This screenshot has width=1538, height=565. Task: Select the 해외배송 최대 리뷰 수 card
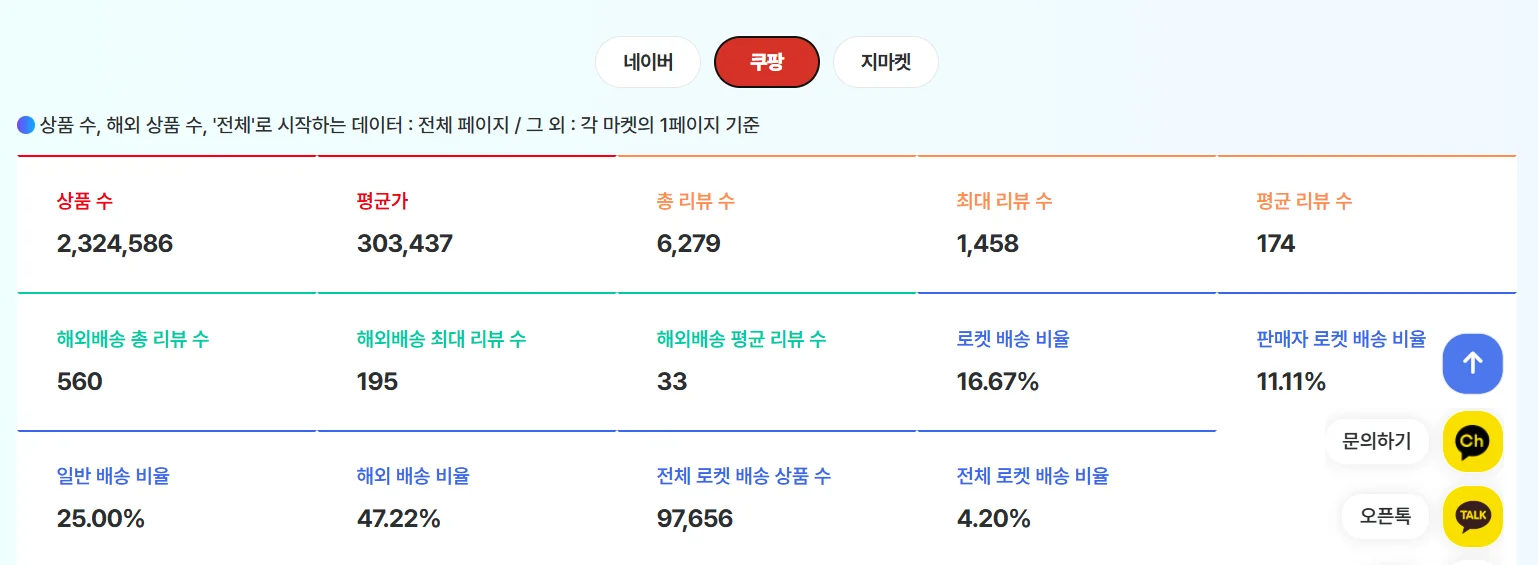(x=466, y=361)
